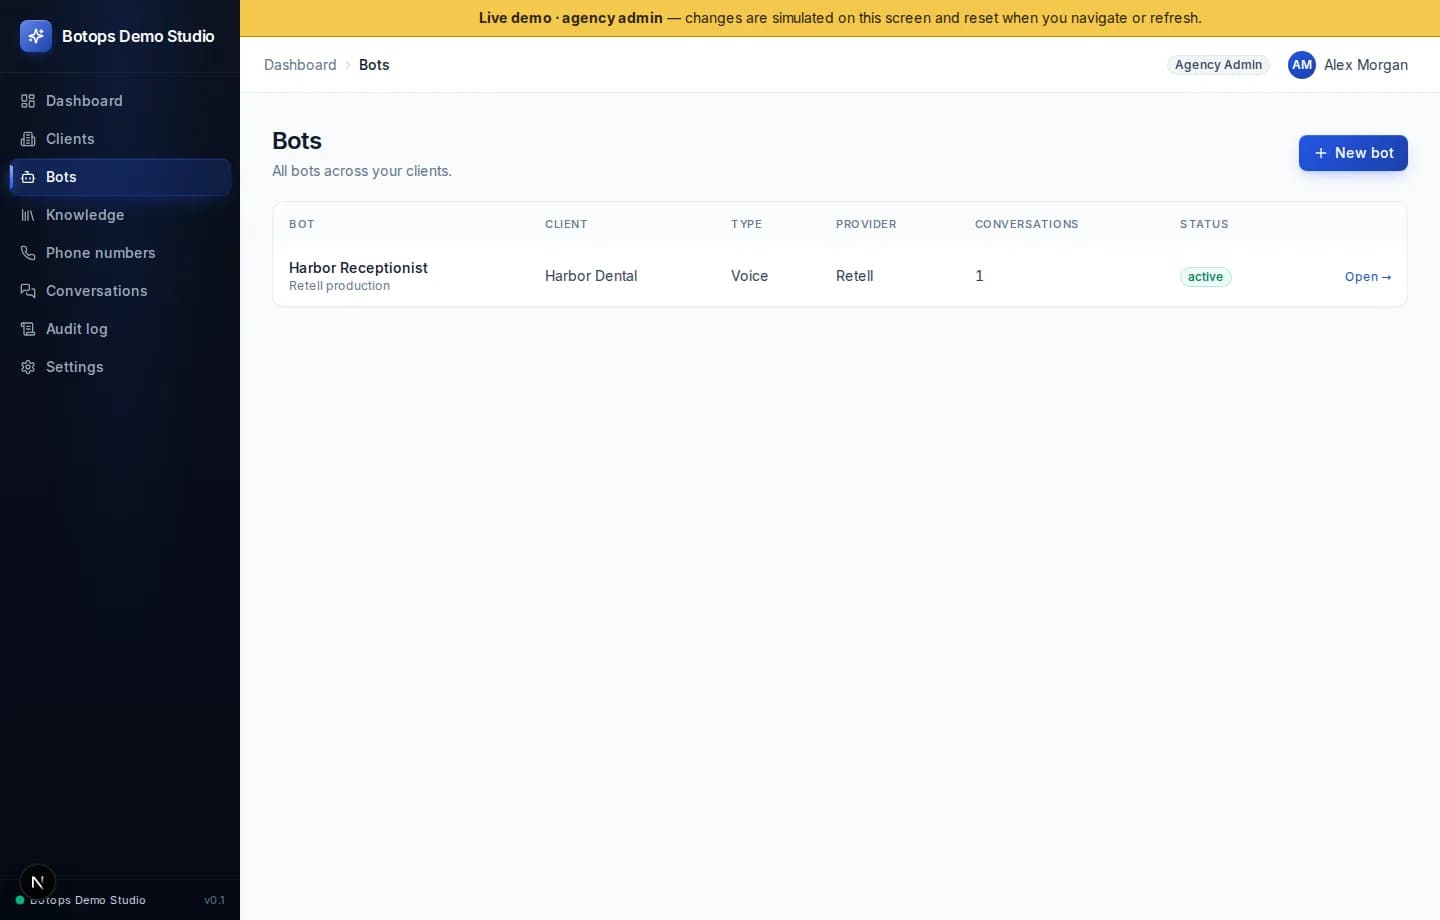
Task: Click the Audit log scroll icon
Action: click(x=28, y=329)
